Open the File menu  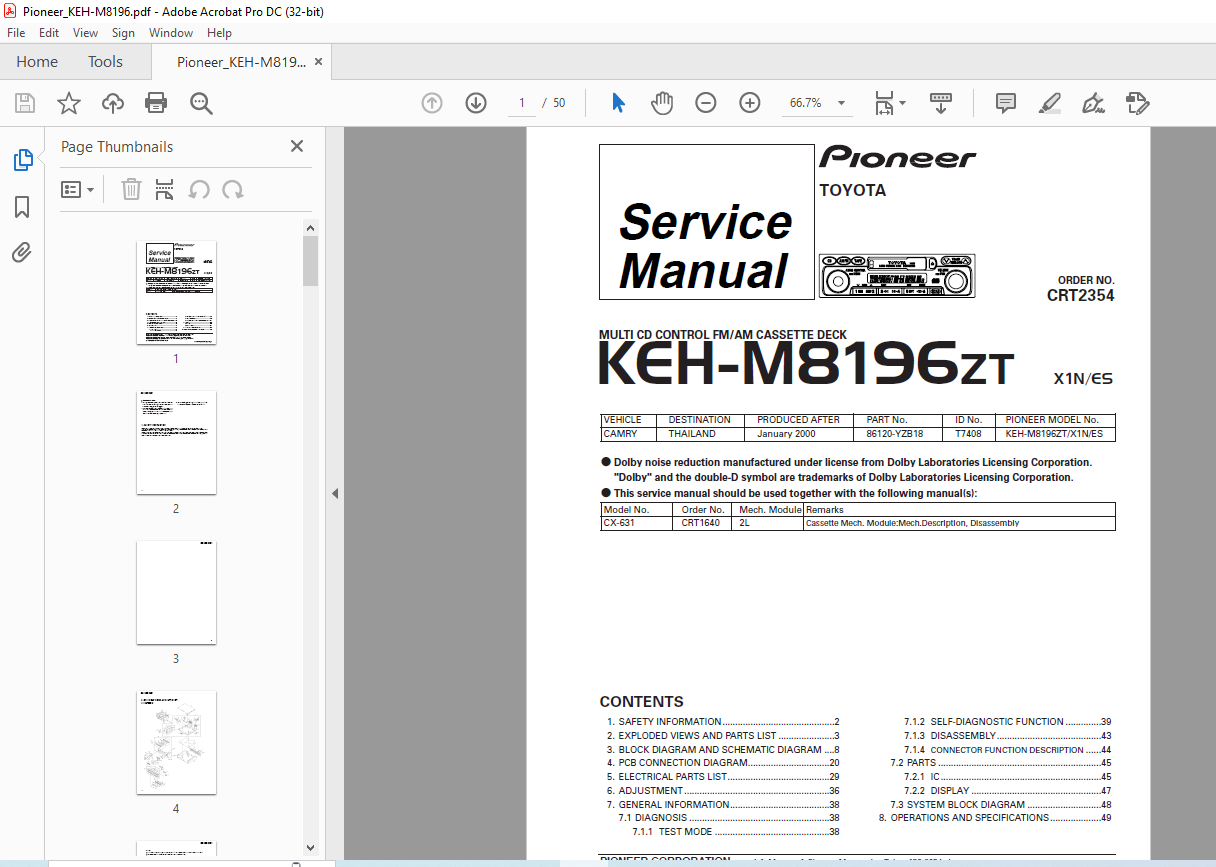(x=16, y=33)
